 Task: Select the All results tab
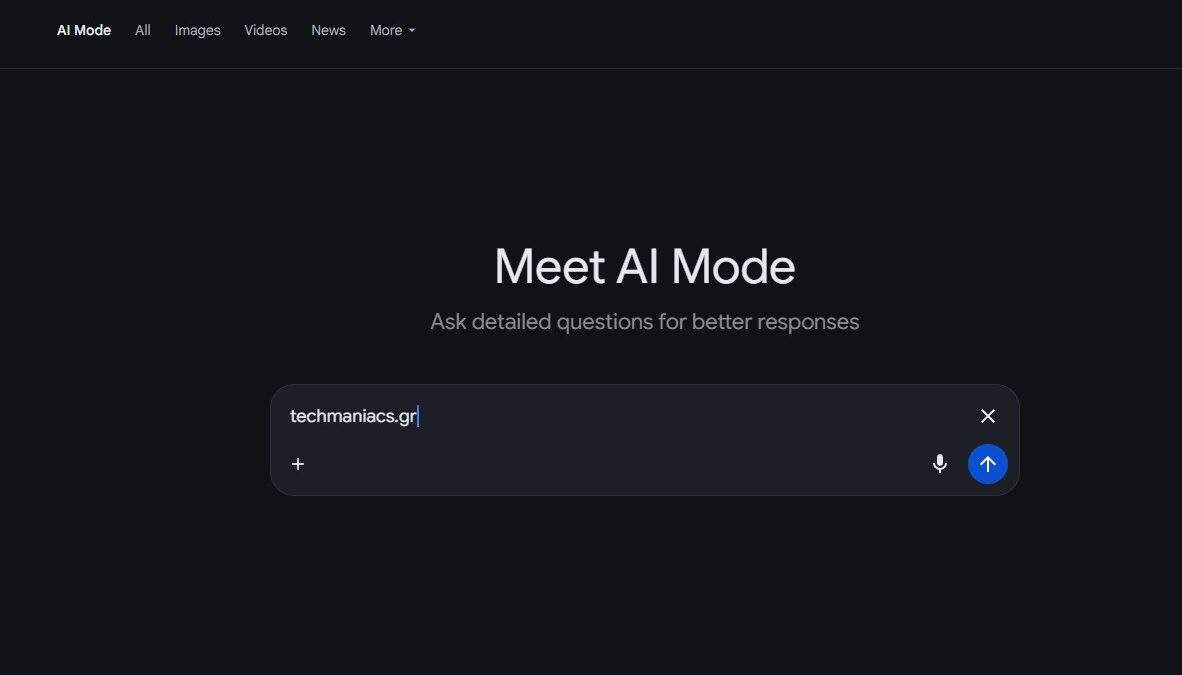(143, 30)
